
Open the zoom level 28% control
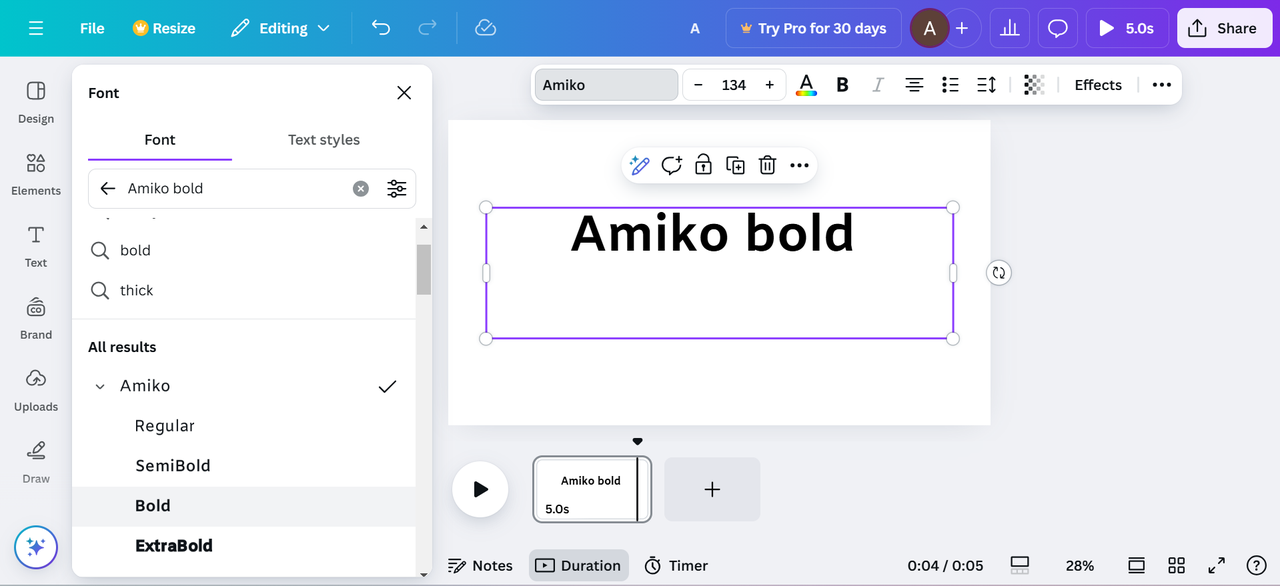point(1080,566)
